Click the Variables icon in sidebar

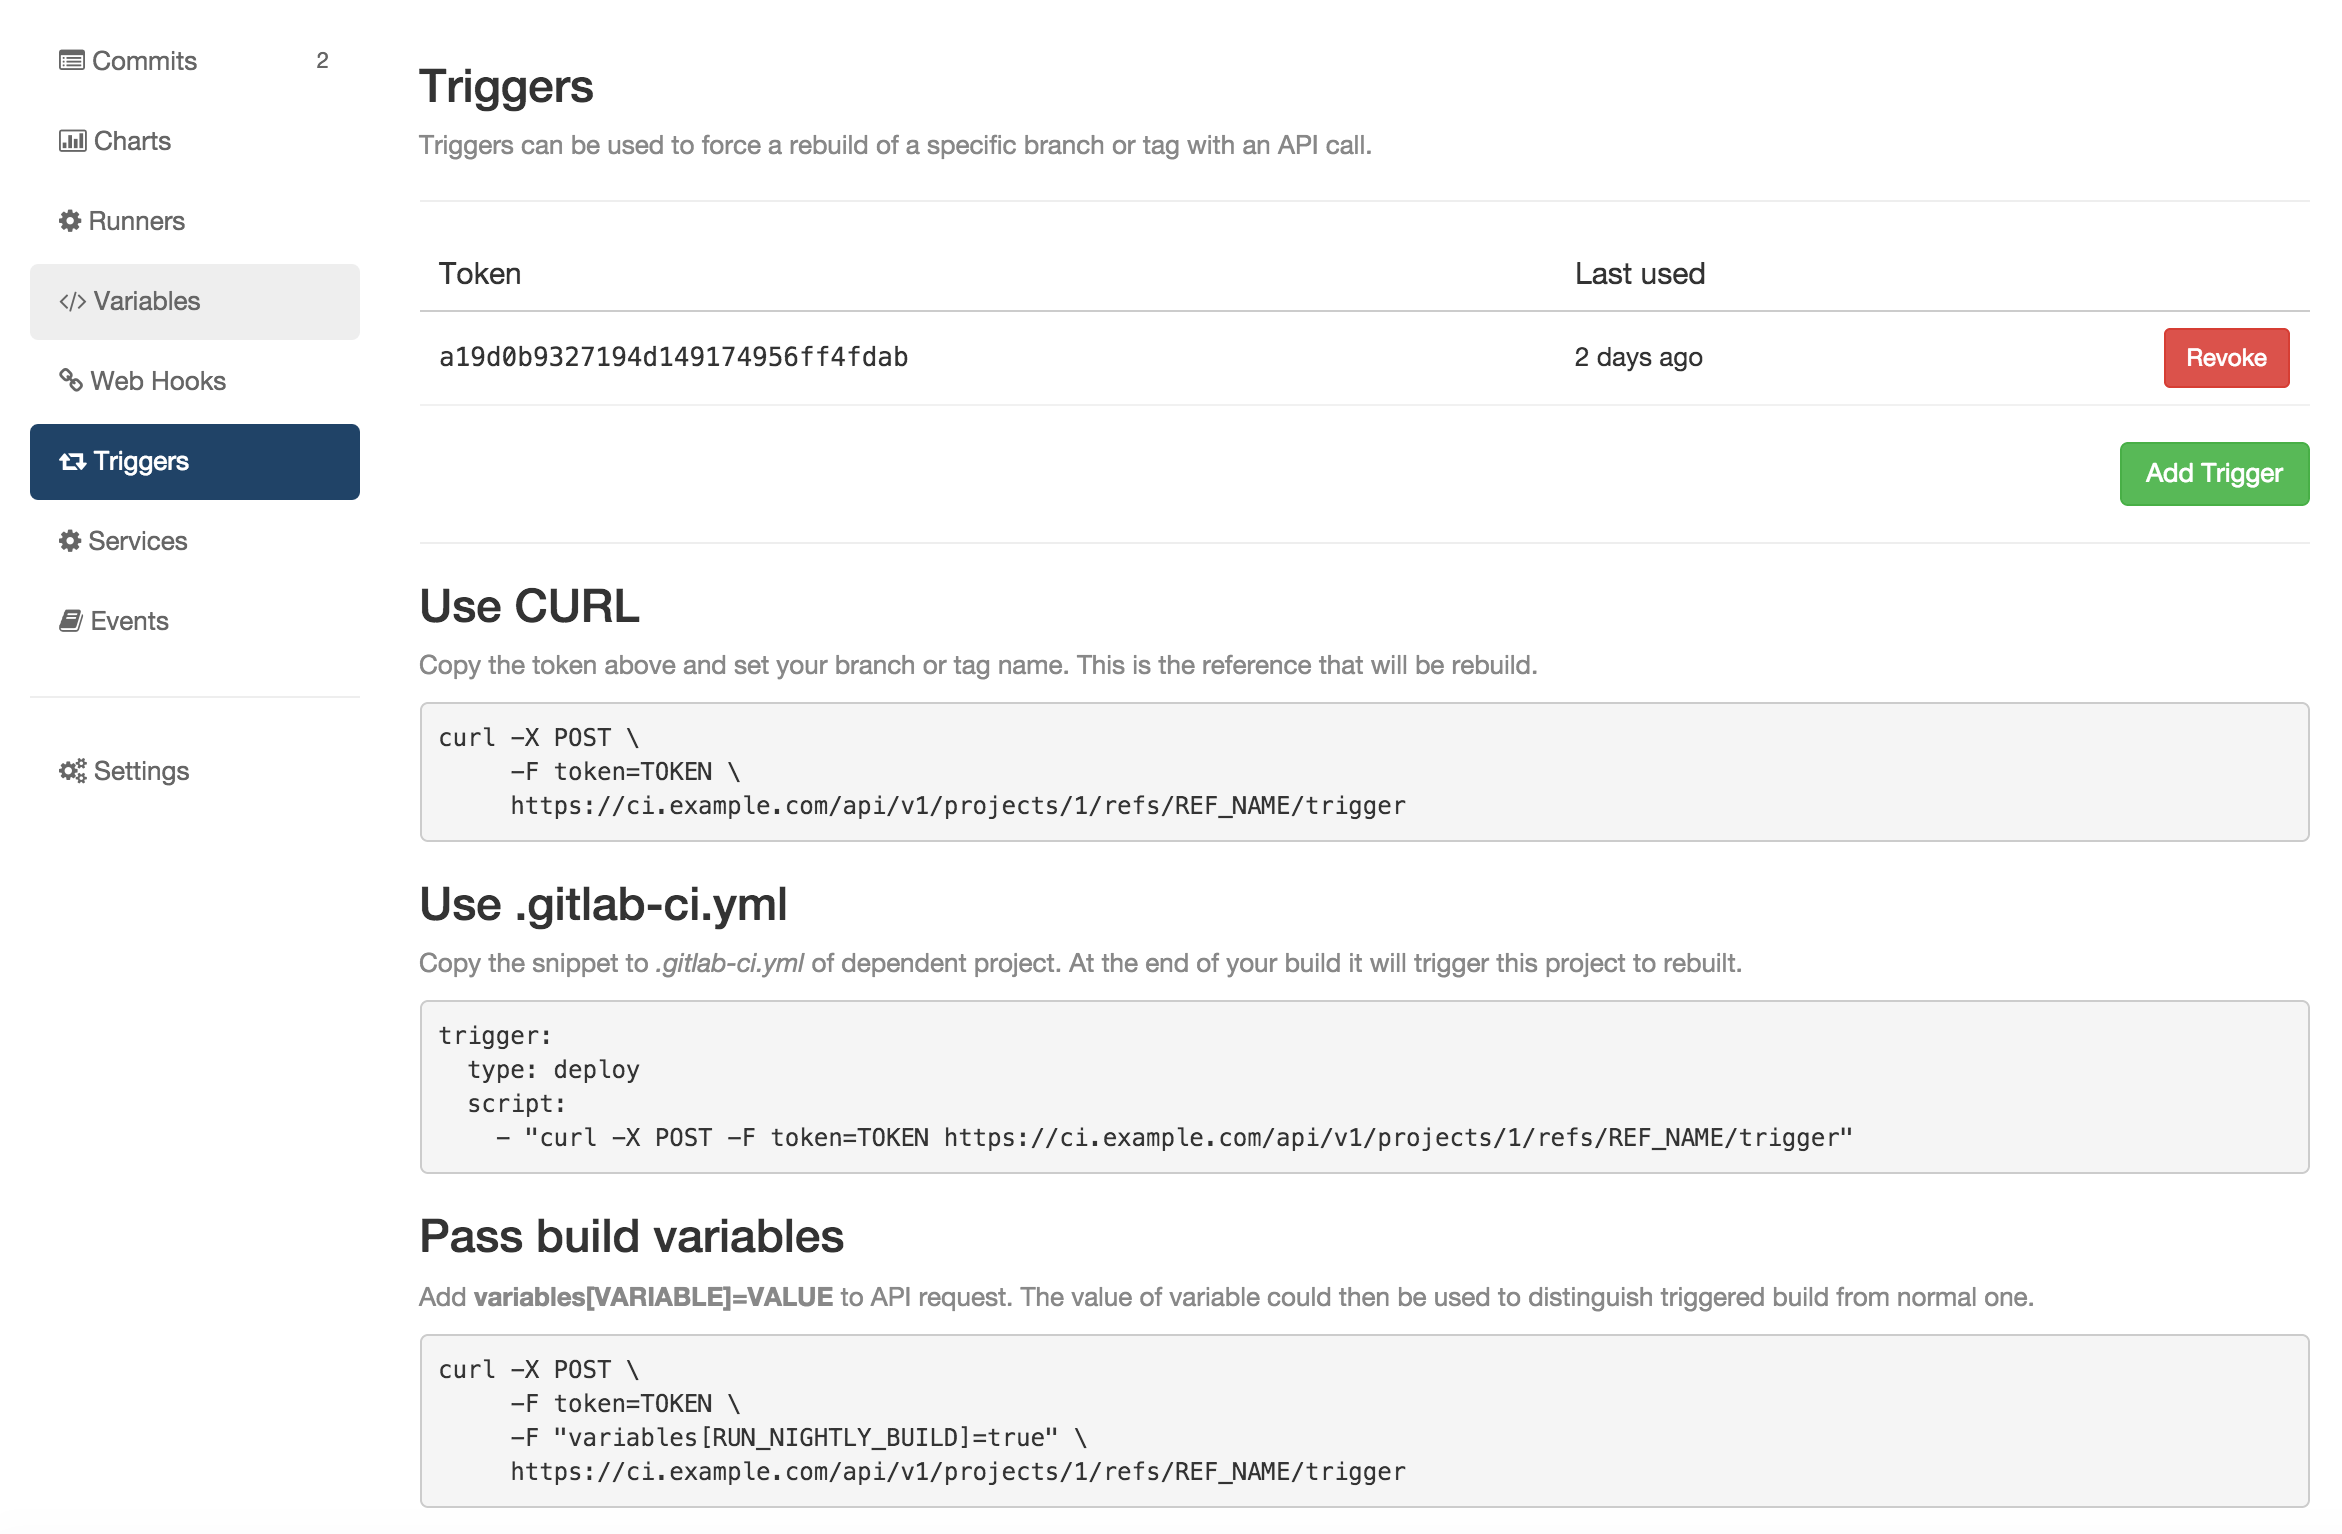[x=68, y=298]
